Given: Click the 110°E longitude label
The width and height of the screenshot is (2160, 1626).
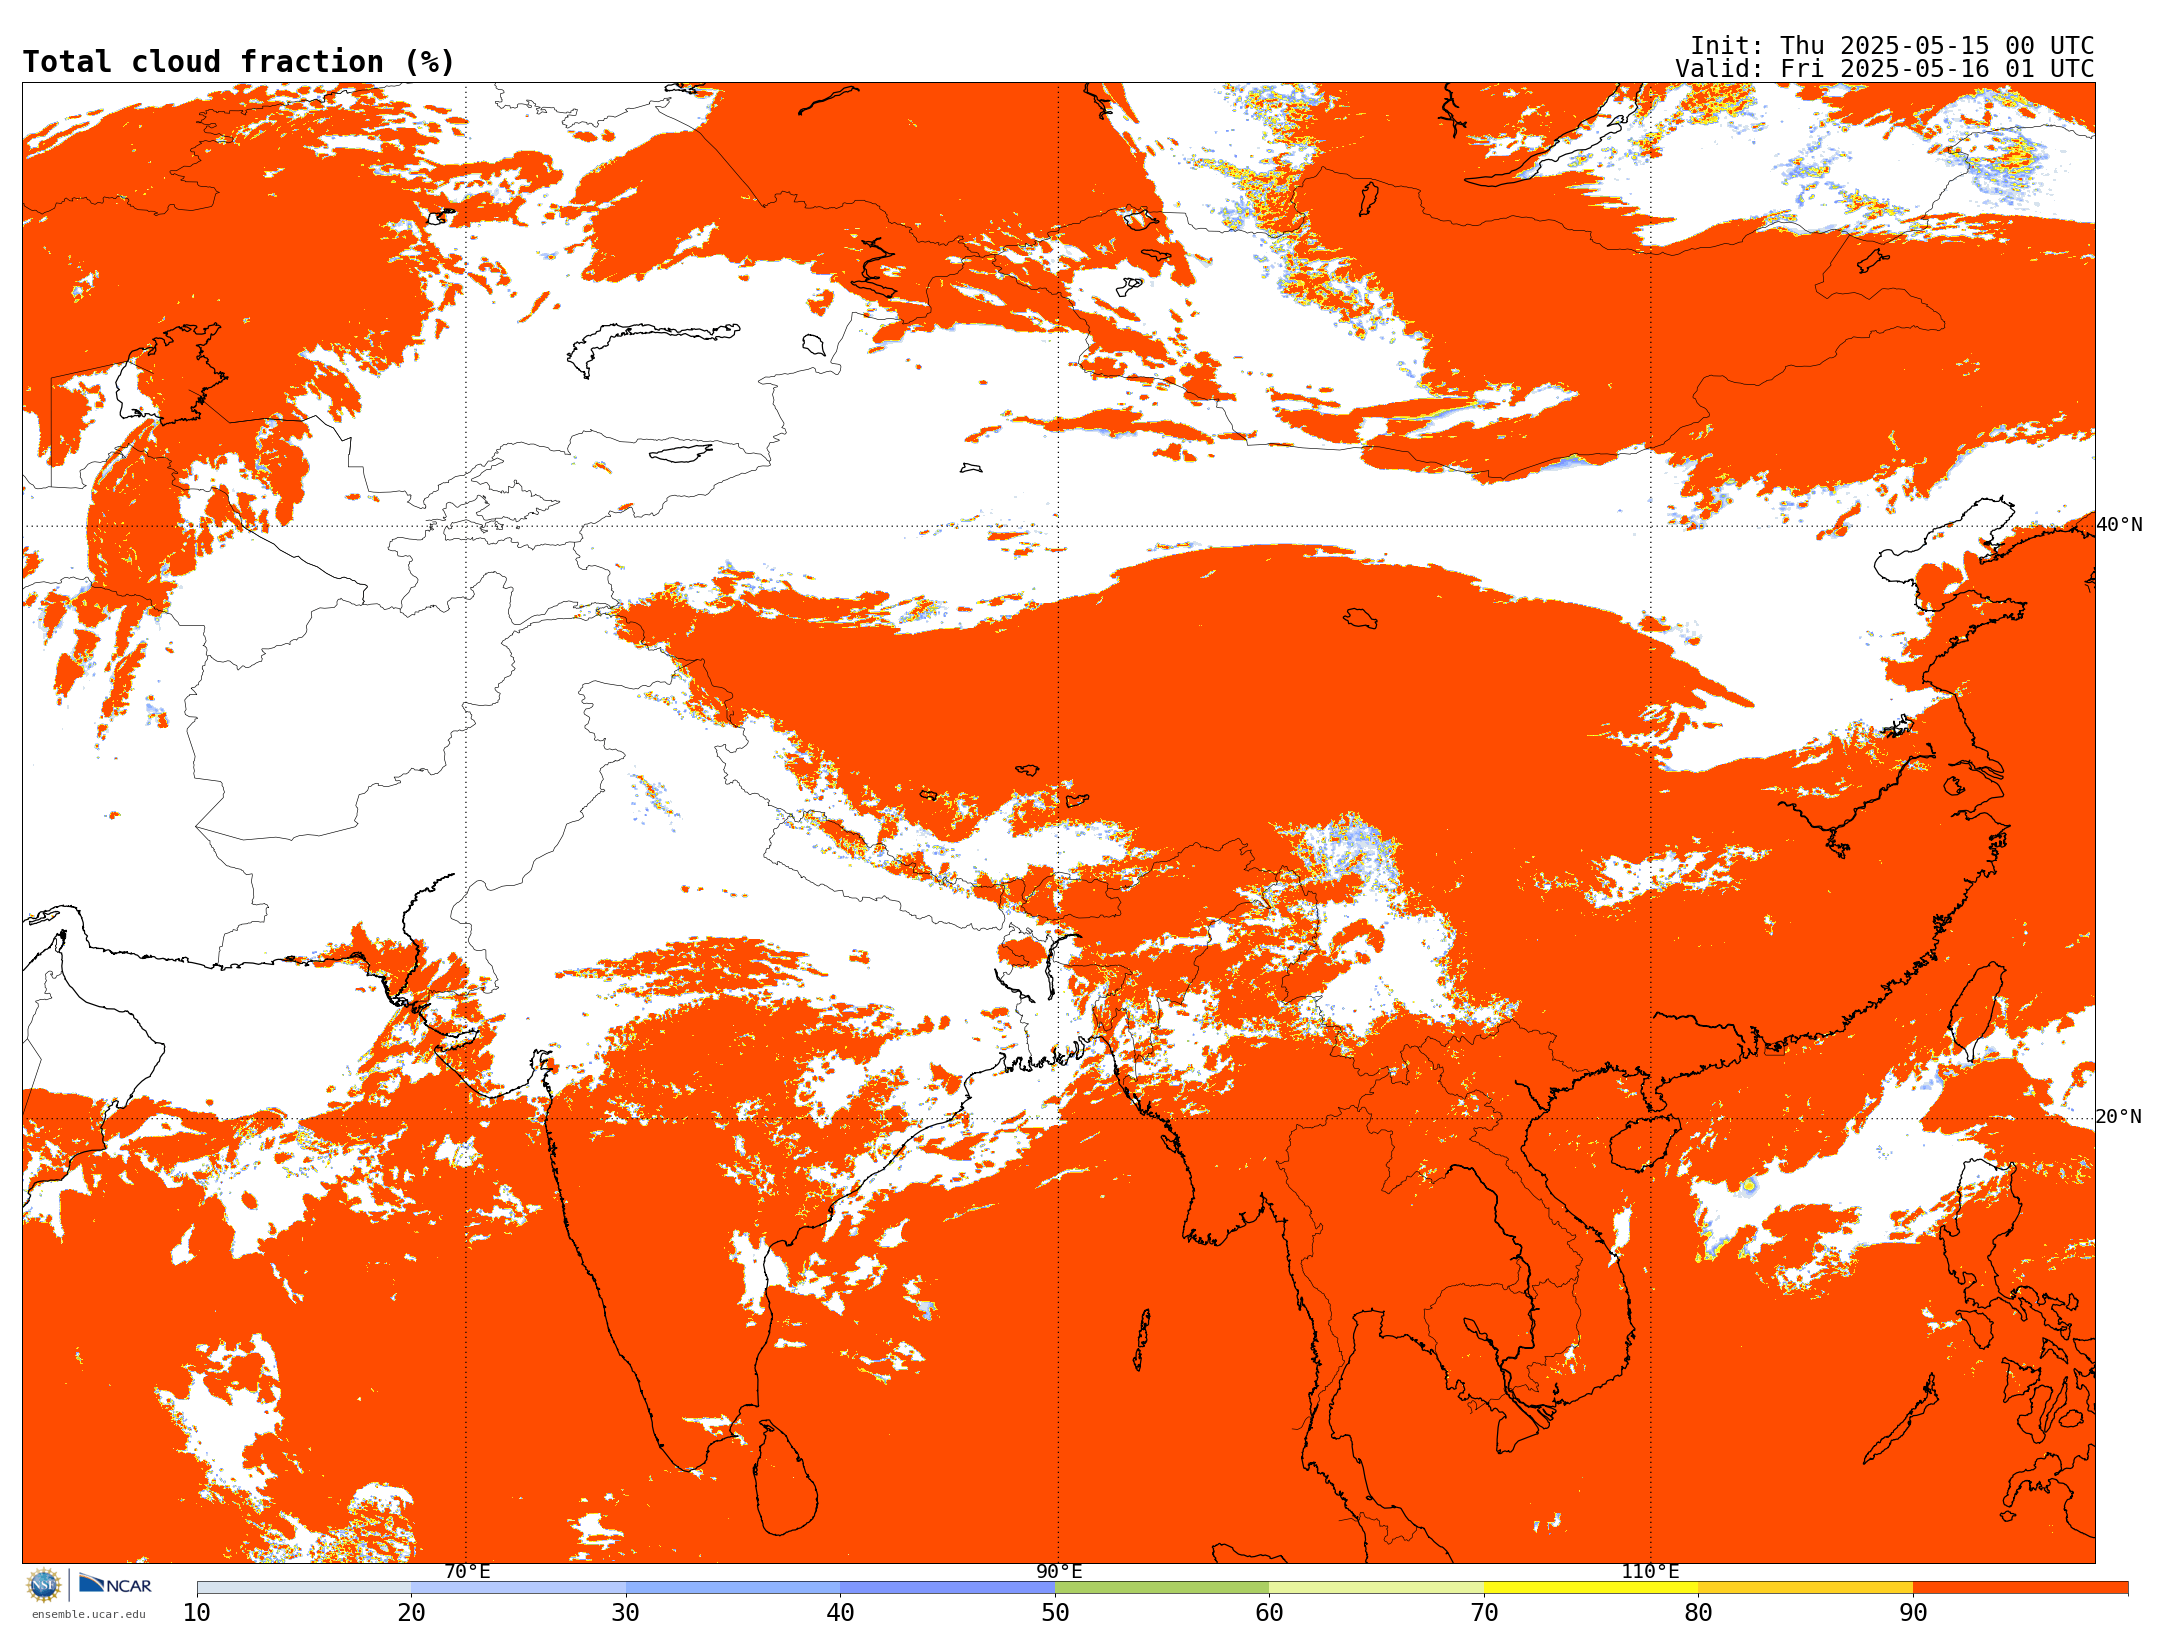Looking at the screenshot, I should (x=1650, y=1572).
